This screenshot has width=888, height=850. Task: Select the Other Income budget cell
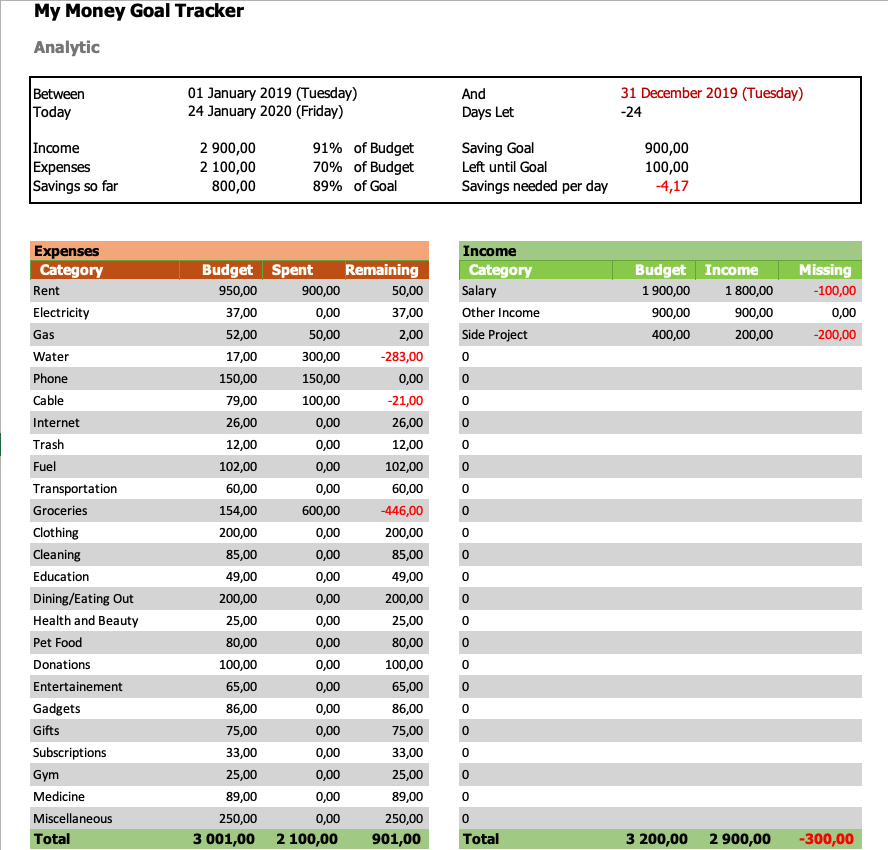pos(671,313)
